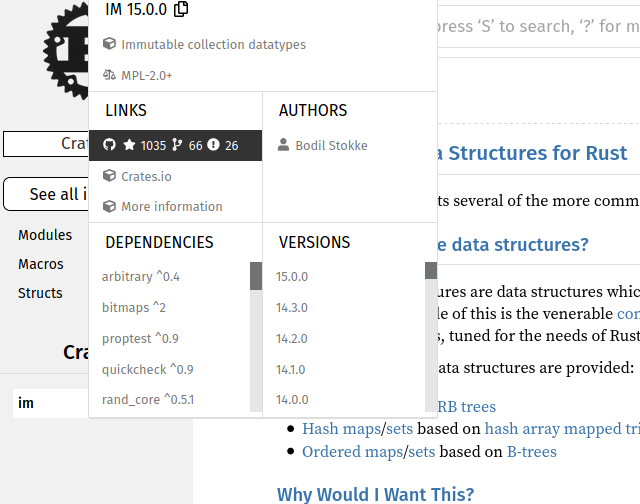640x504 pixels.
Task: Open the RB trees link
Action: click(467, 406)
